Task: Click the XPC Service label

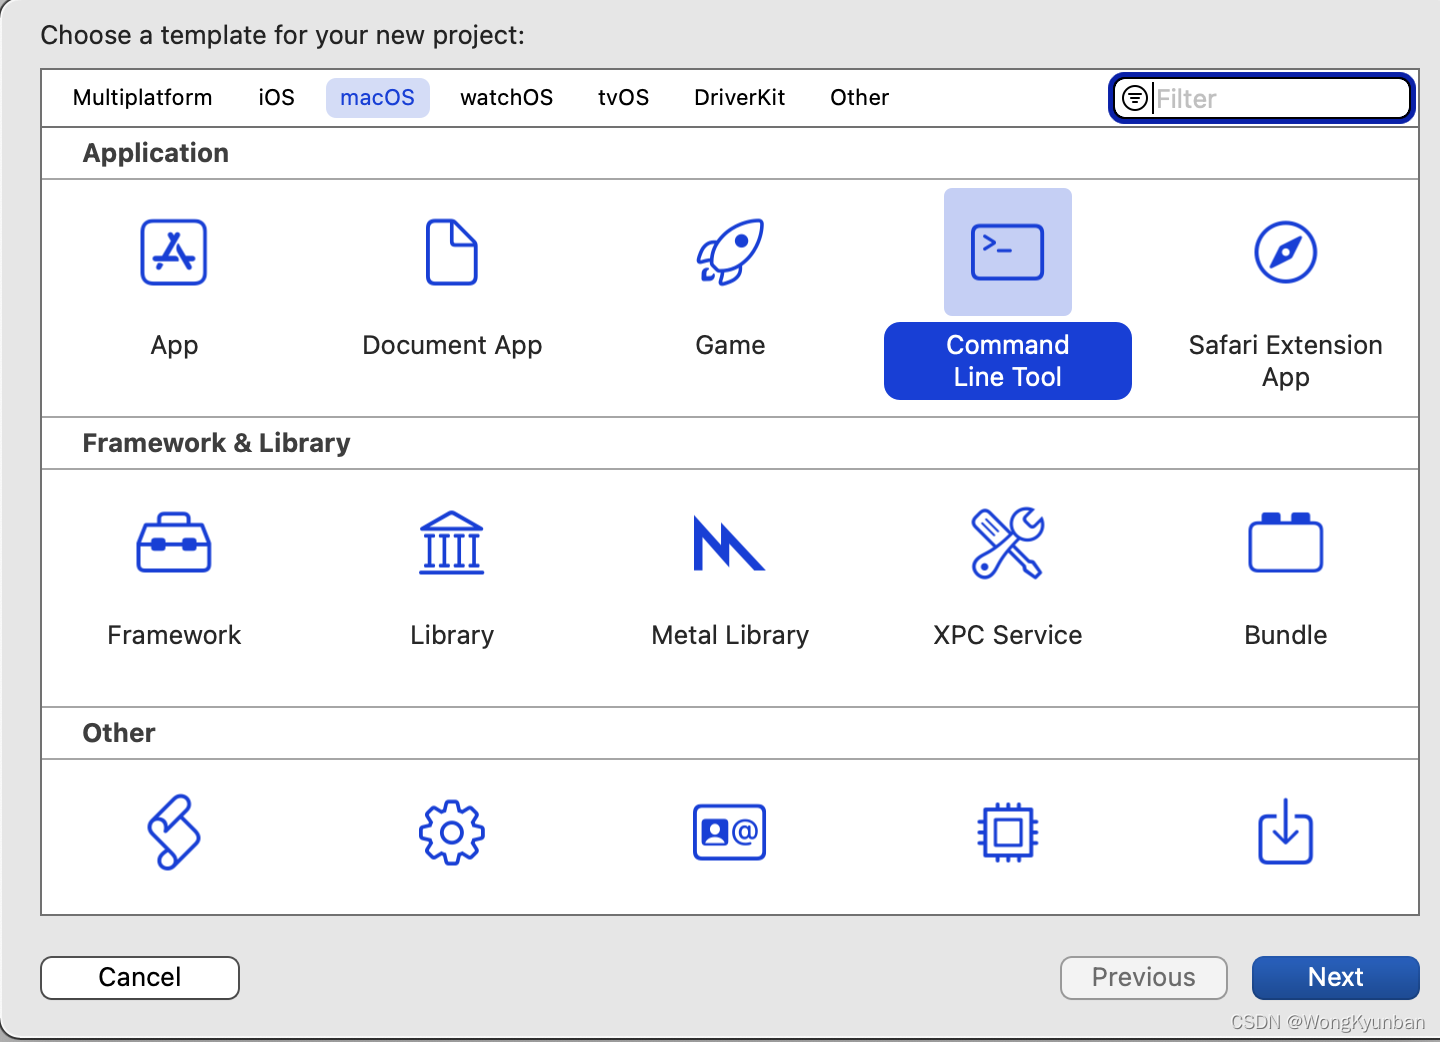Action: (x=1008, y=635)
